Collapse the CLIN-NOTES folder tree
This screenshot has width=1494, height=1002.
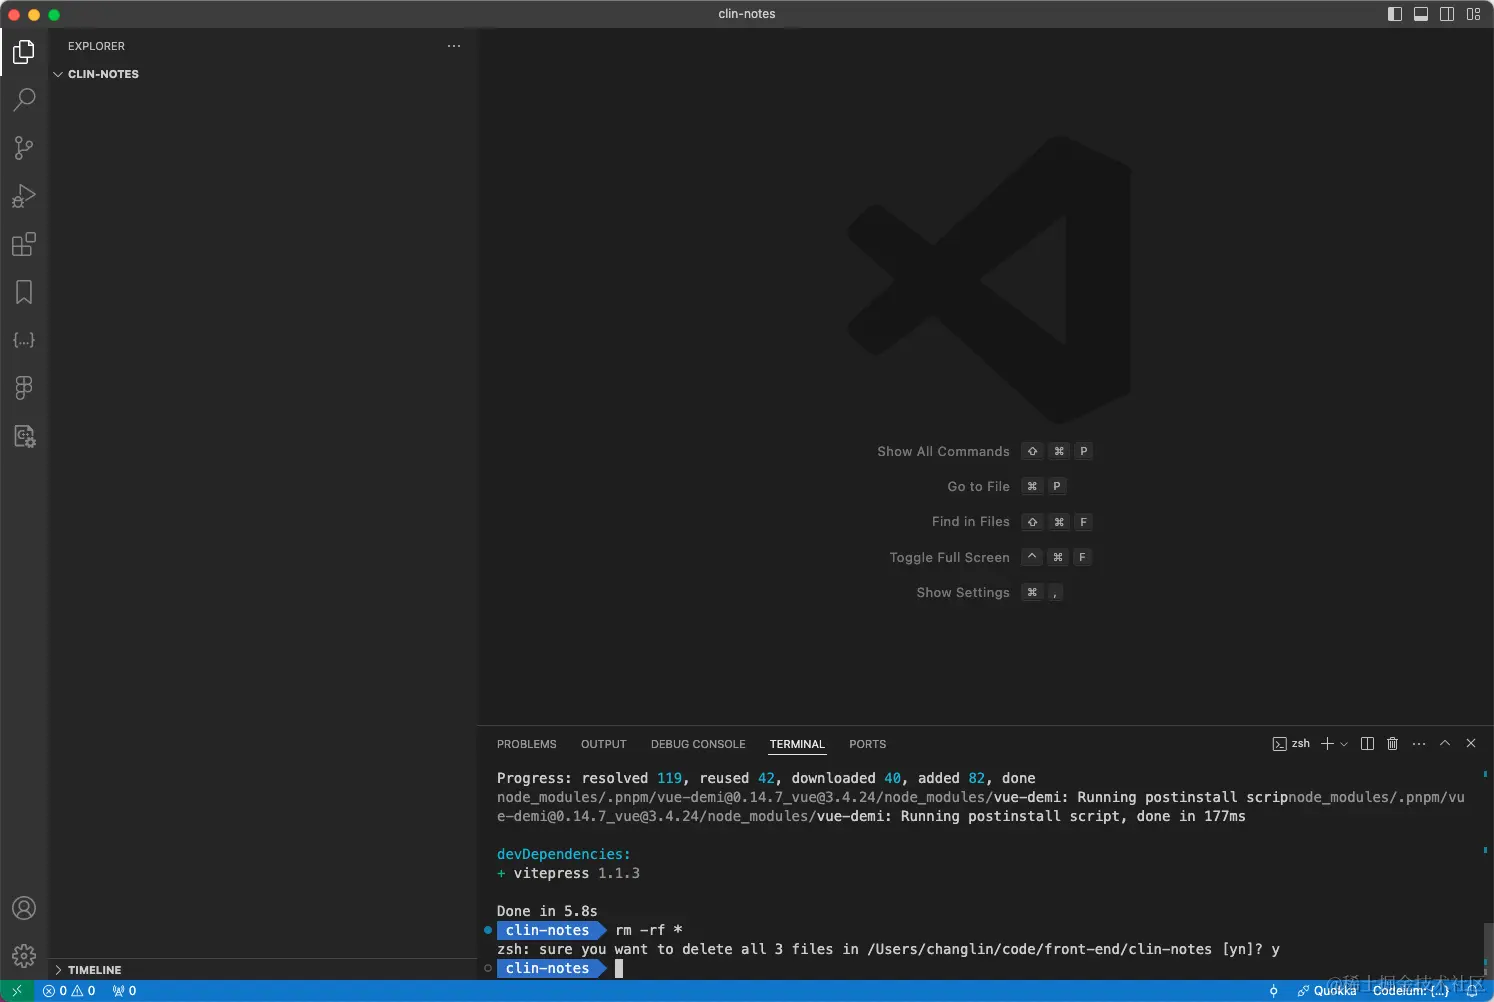pos(57,74)
